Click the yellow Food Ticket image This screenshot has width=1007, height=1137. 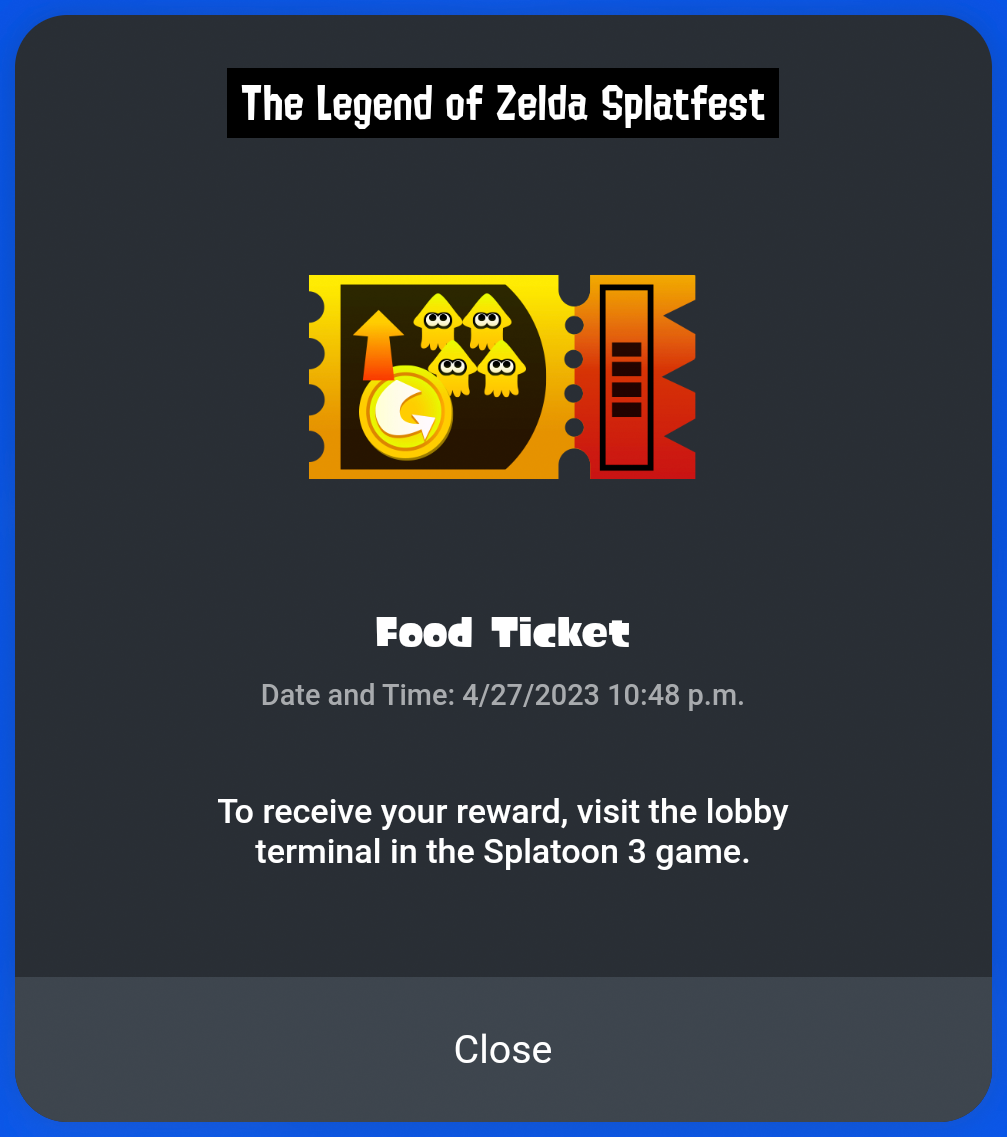click(x=502, y=377)
